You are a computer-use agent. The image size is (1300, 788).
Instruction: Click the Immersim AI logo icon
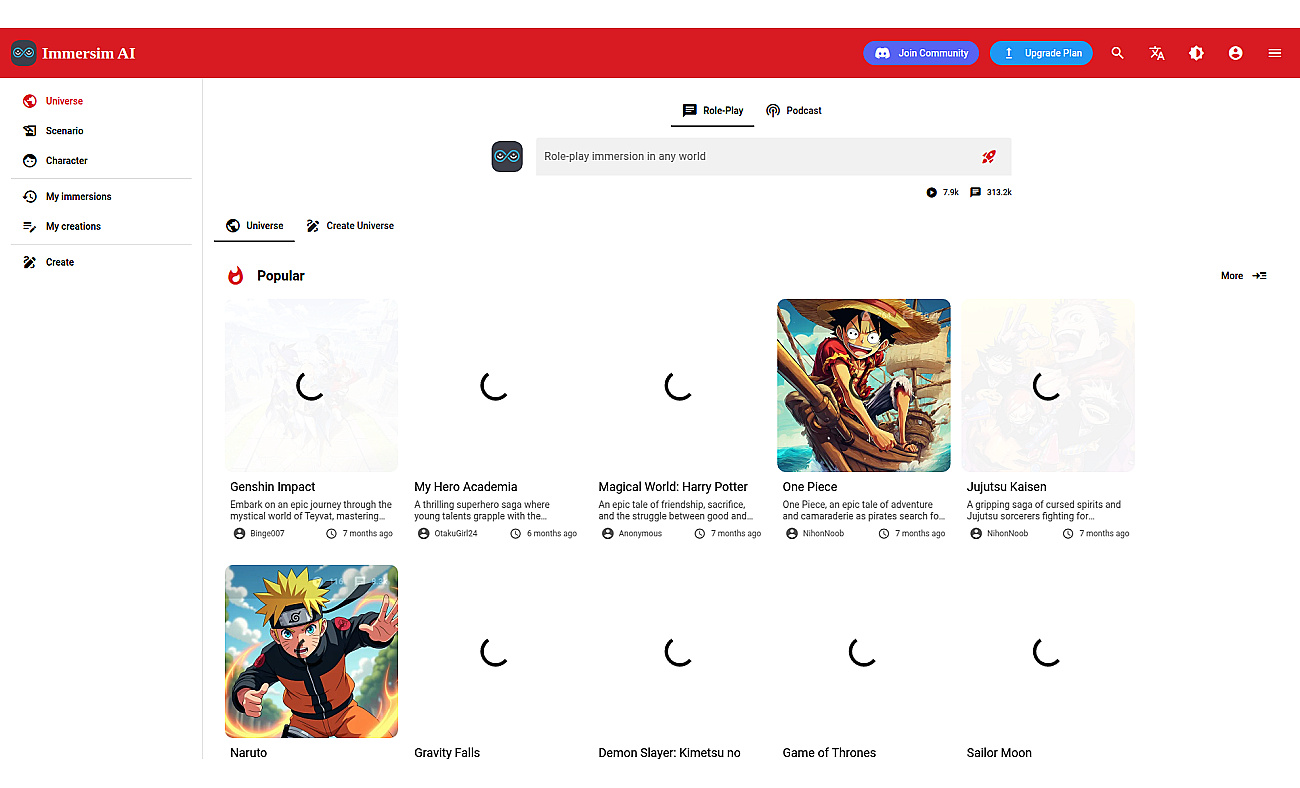24,53
